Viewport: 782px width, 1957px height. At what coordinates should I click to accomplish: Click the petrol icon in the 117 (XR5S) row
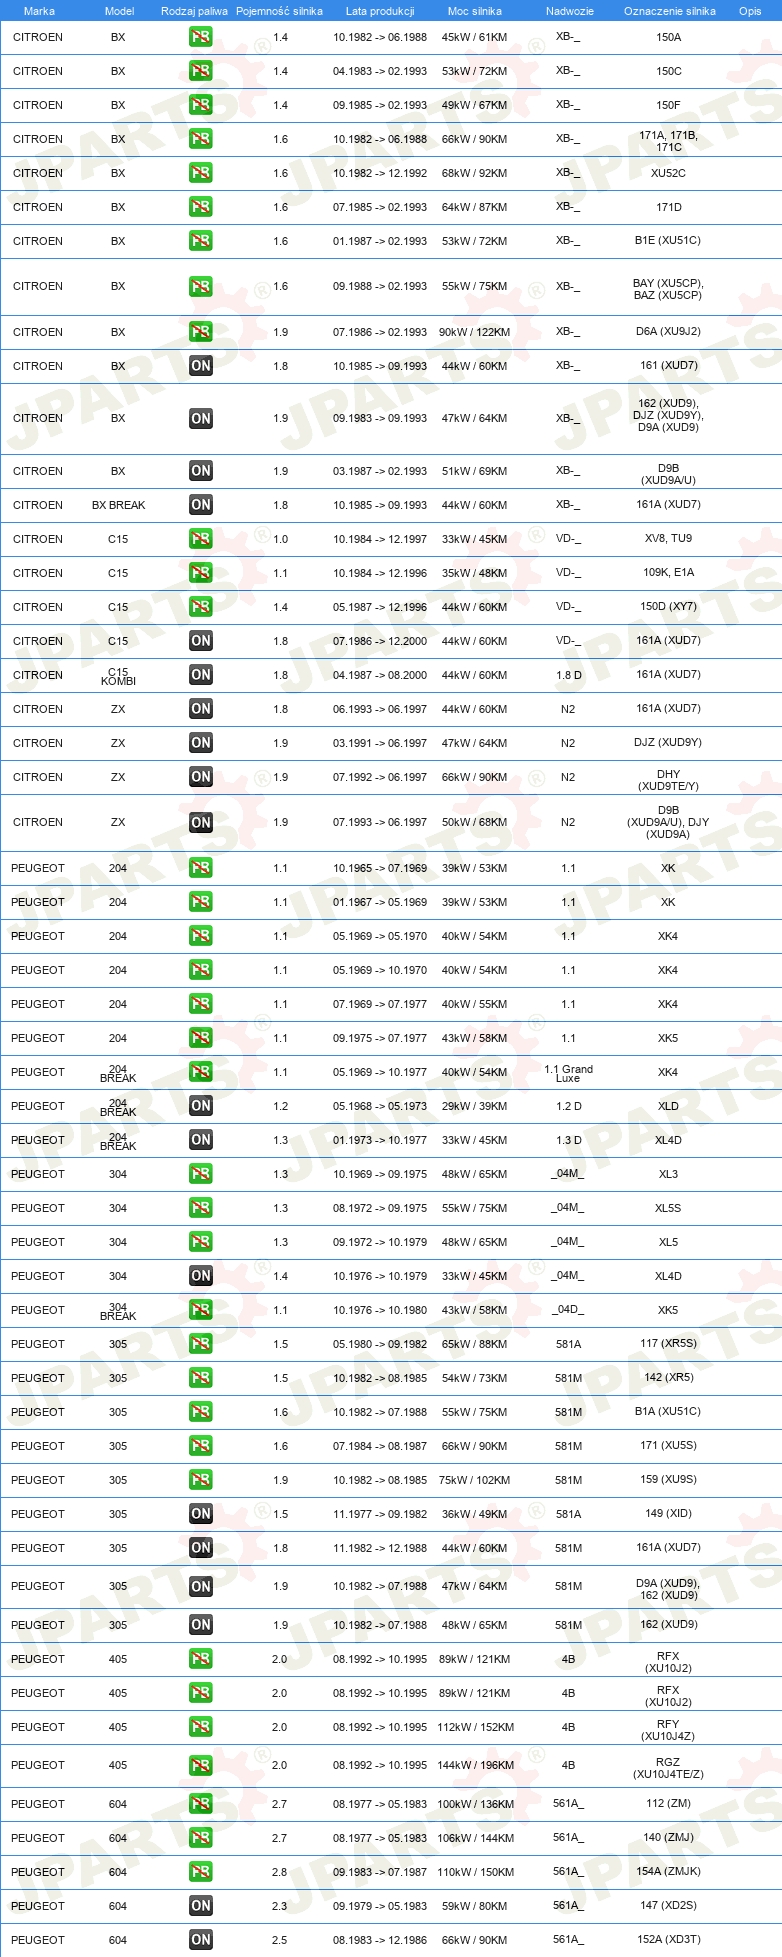(201, 1344)
